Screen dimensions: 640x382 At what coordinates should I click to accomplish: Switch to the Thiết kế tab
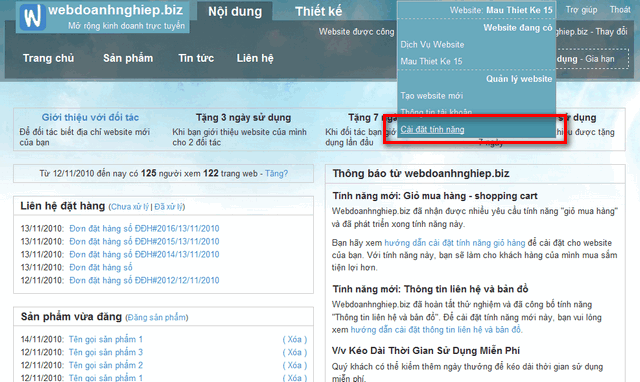pyautogui.click(x=318, y=11)
